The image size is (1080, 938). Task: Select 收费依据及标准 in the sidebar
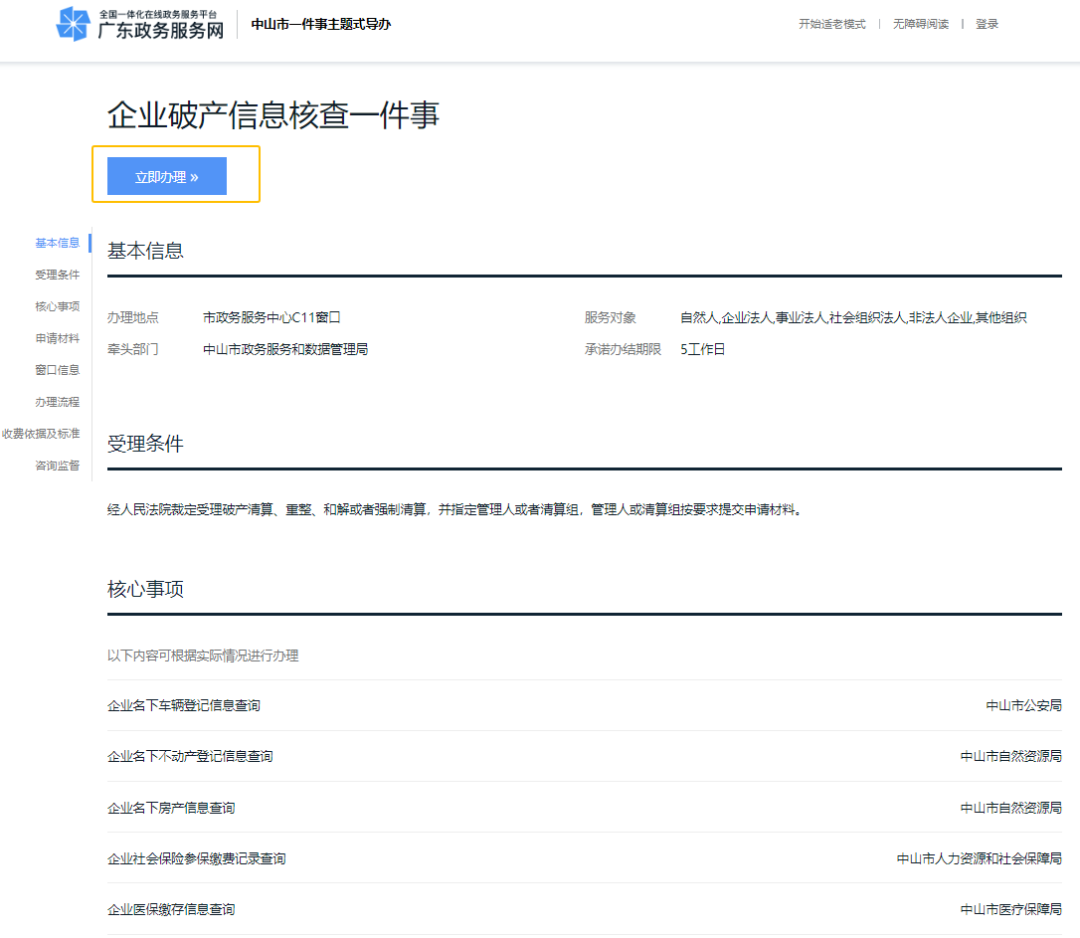[x=42, y=433]
